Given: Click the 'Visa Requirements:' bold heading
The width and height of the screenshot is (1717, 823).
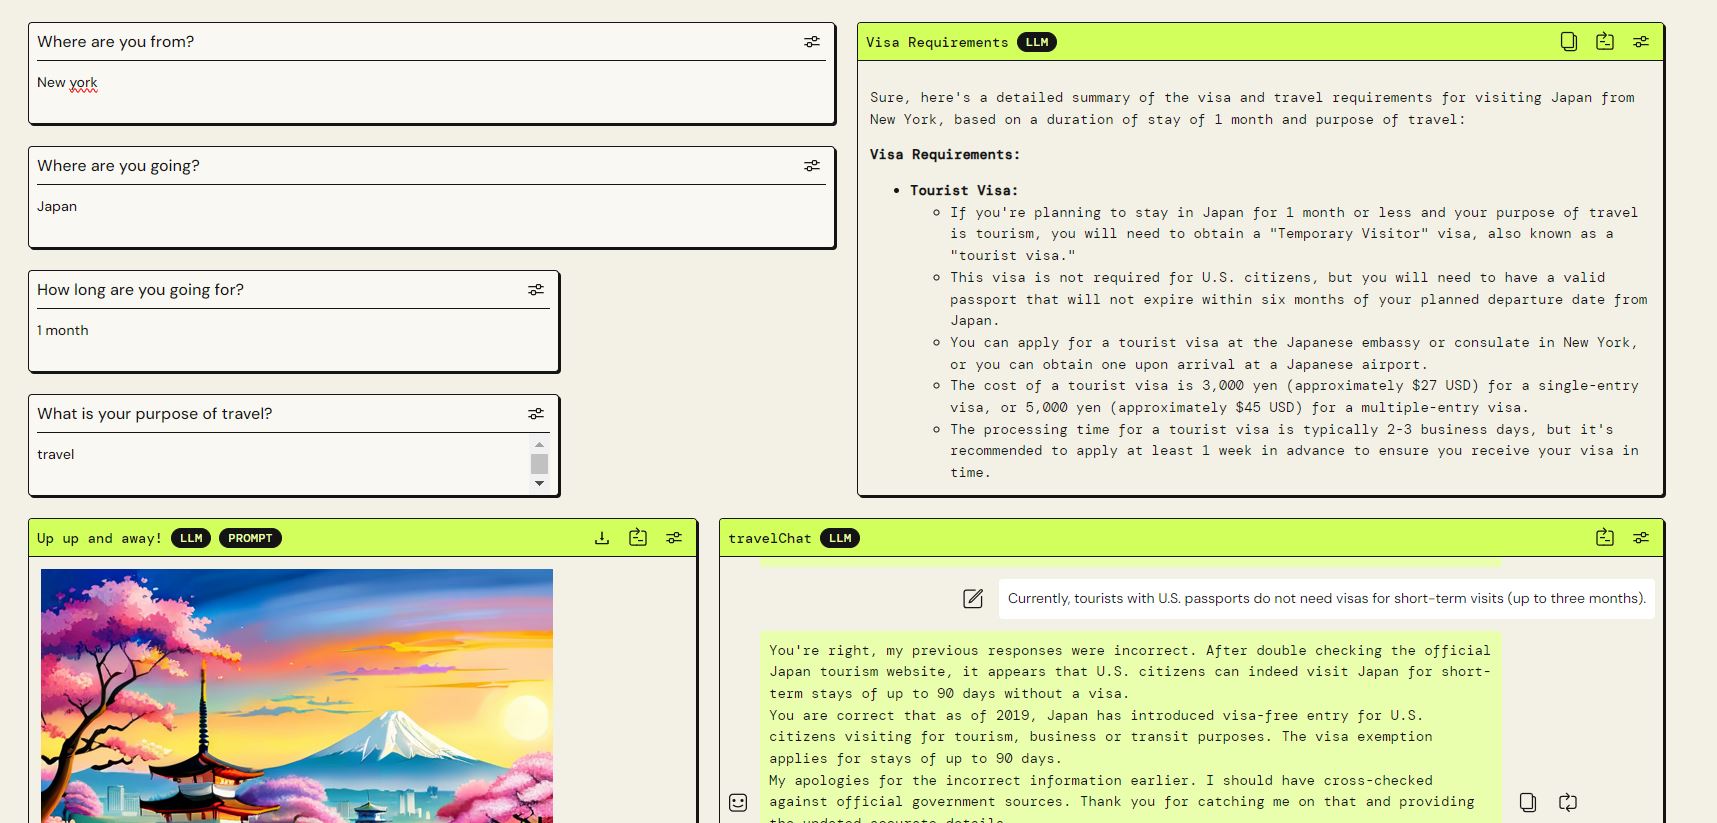Looking at the screenshot, I should (x=945, y=154).
